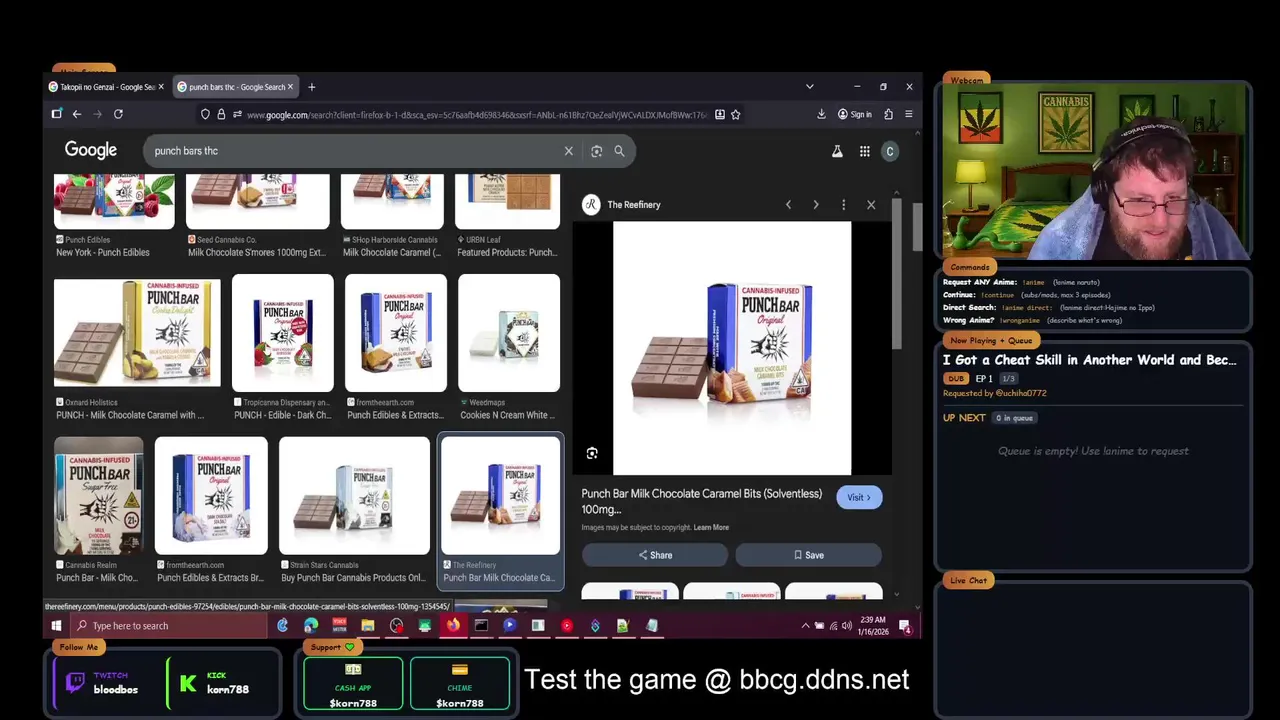Go to next image in preview panel
1280x720 pixels.
(815, 205)
